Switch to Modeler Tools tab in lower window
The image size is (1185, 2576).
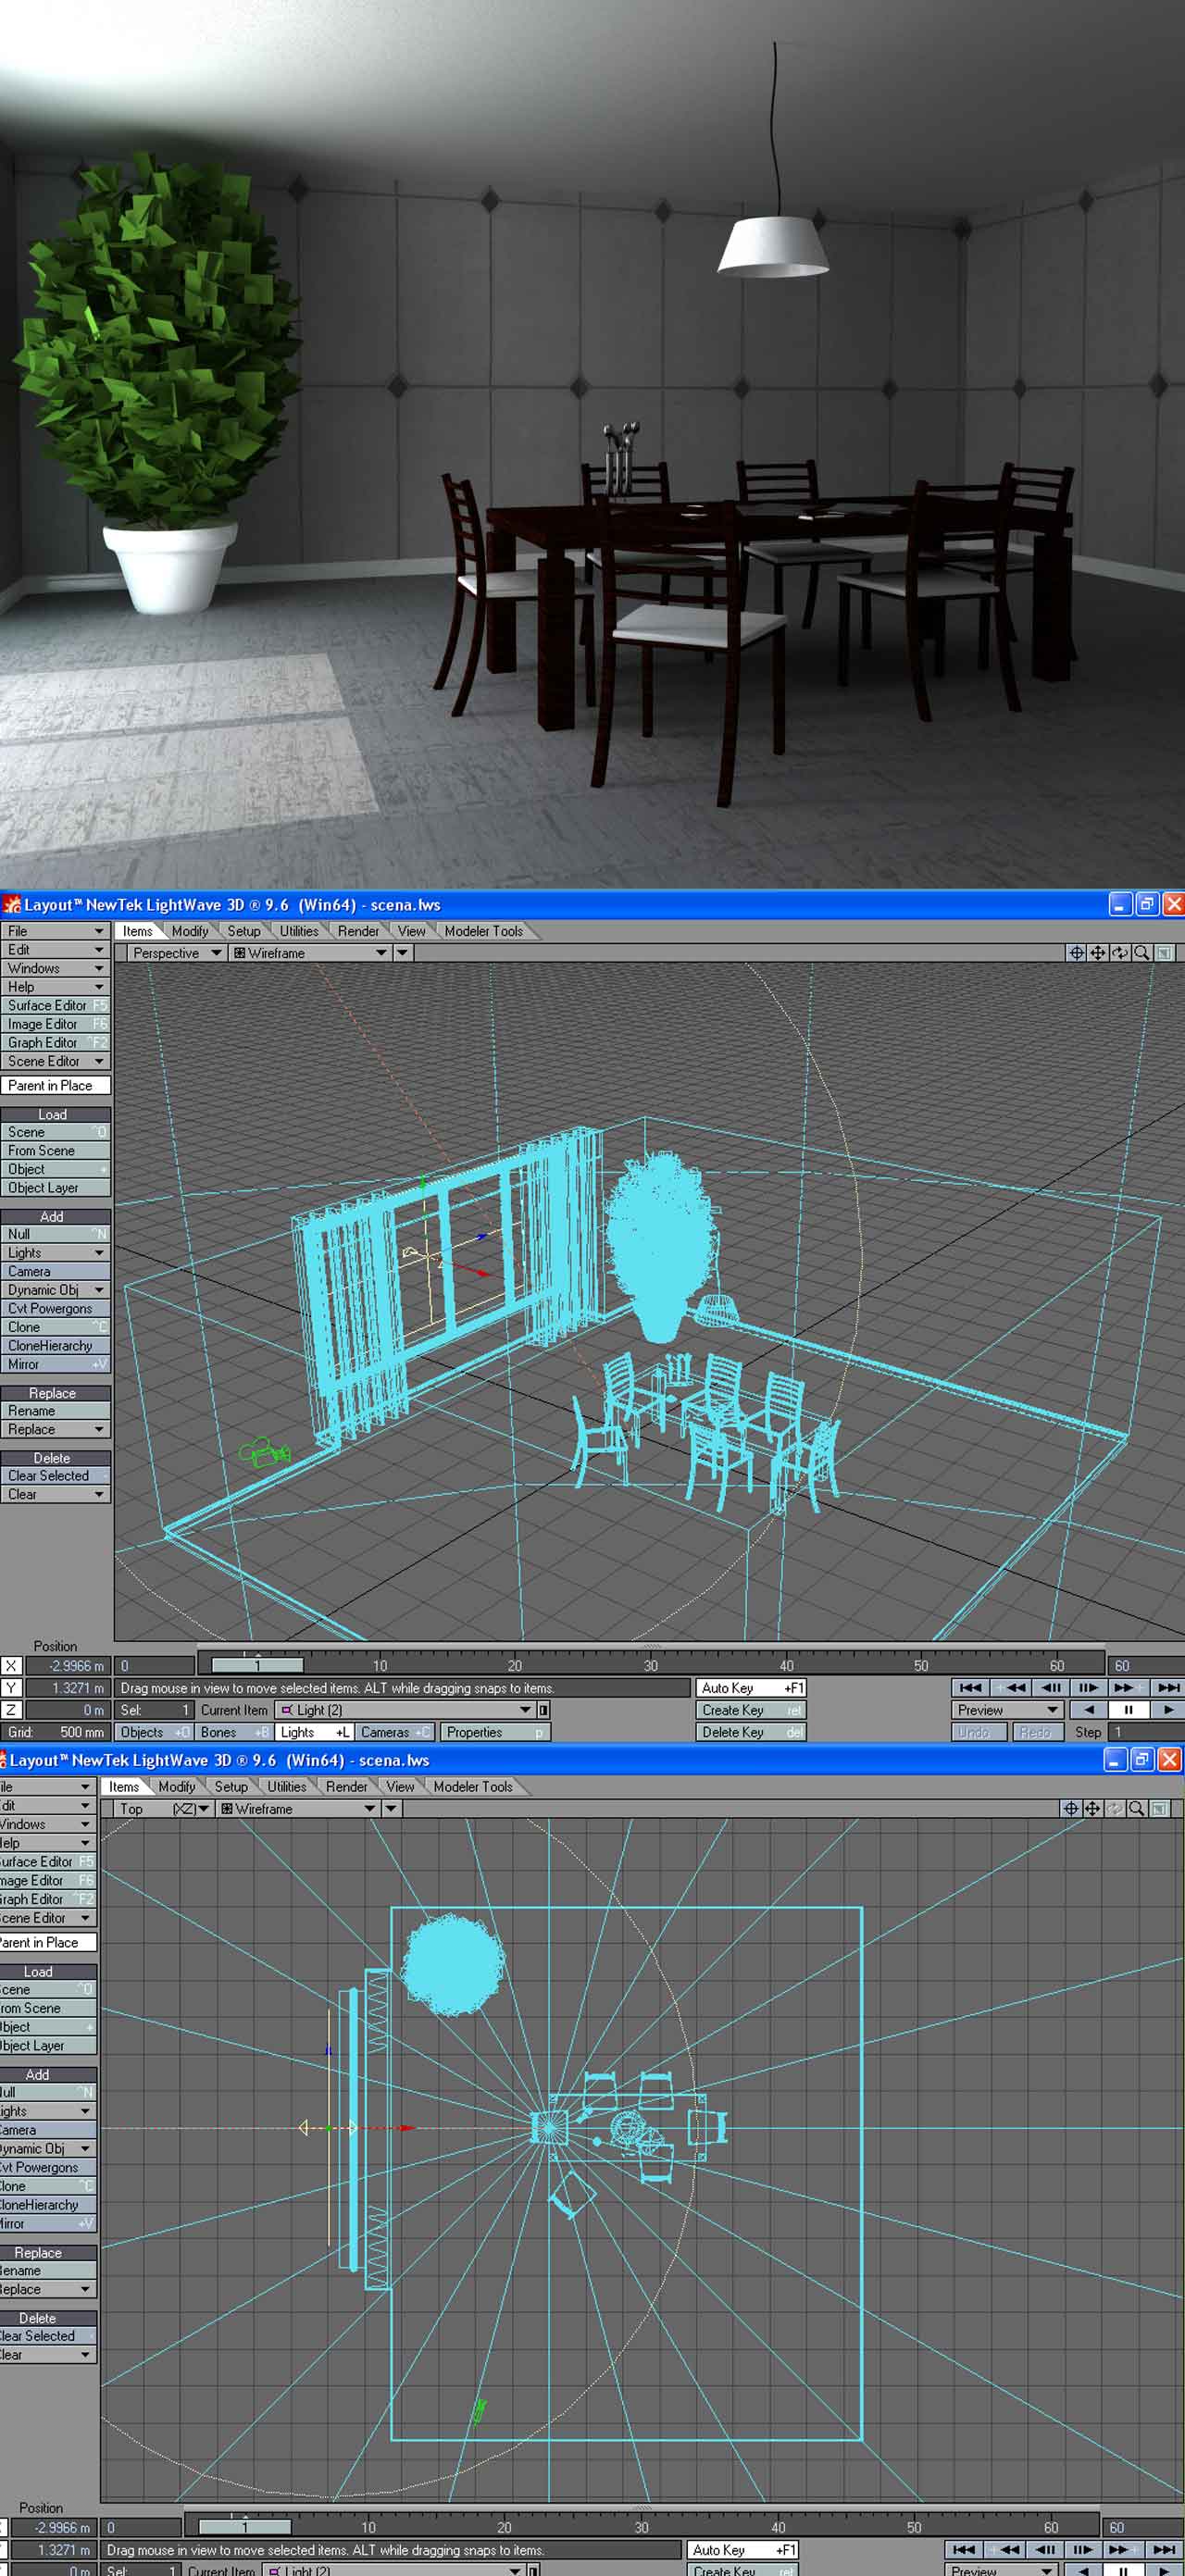[x=472, y=1786]
